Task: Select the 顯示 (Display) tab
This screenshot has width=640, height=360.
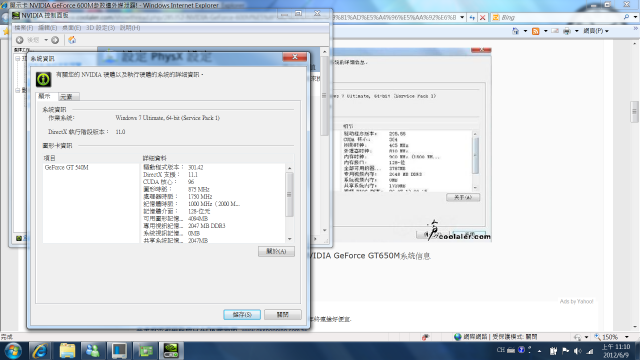Action: (x=45, y=96)
